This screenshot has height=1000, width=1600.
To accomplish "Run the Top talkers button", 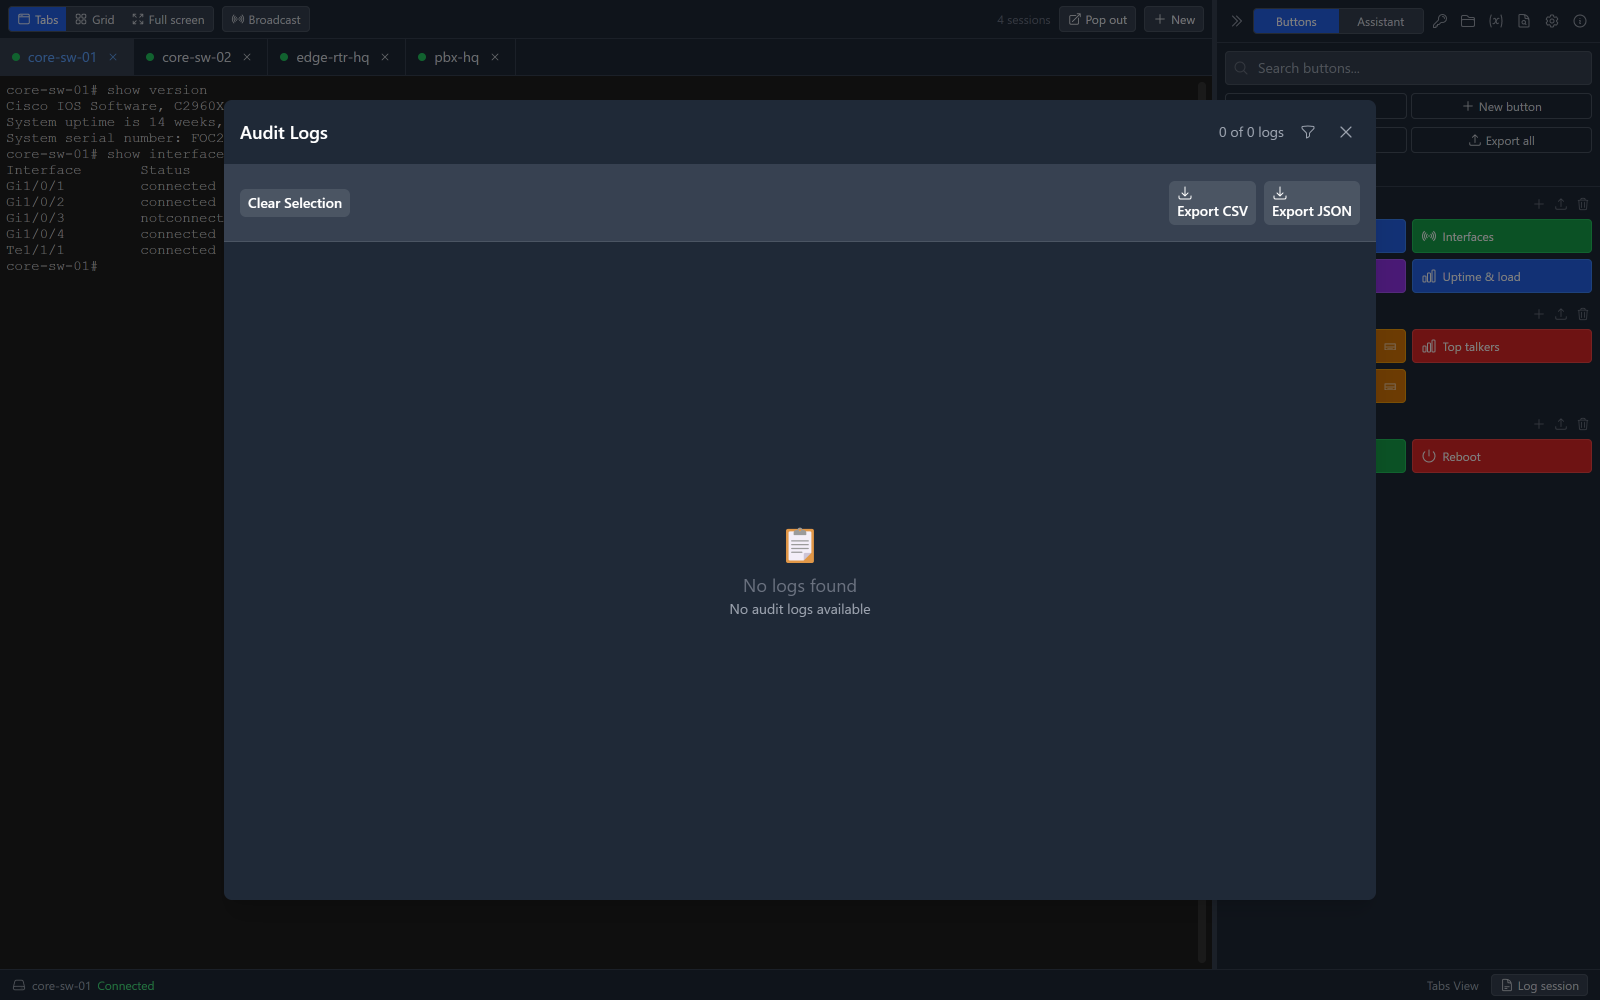I will coord(1501,346).
